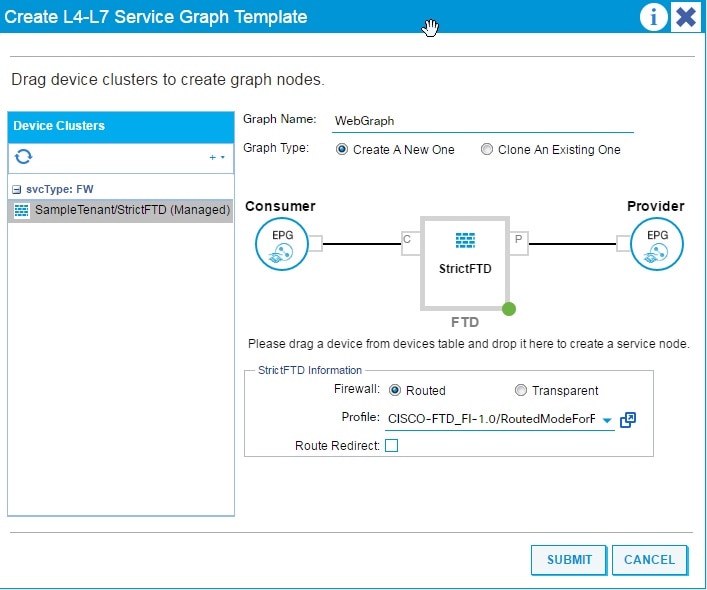Click firewall icon inside StrictFTD node
Image resolution: width=707 pixels, height=590 pixels.
[465, 240]
